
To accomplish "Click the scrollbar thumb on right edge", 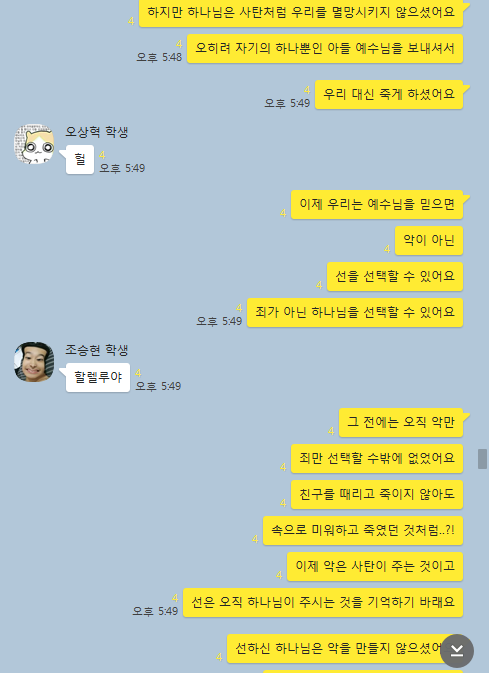I will coord(483,459).
